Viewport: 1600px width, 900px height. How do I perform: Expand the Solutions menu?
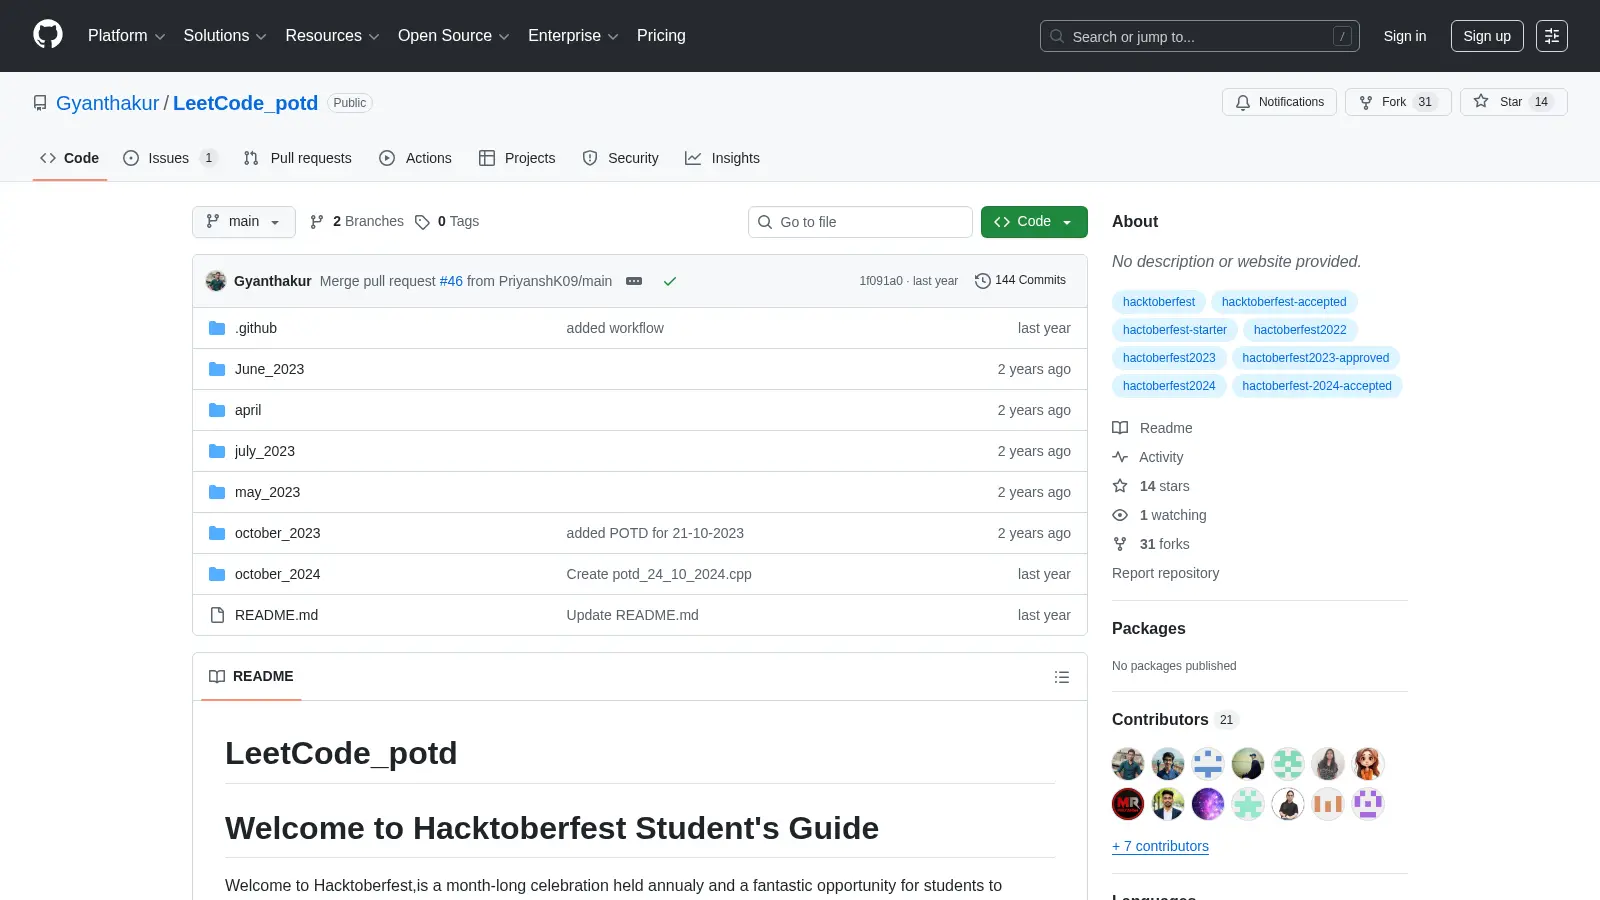(x=225, y=36)
